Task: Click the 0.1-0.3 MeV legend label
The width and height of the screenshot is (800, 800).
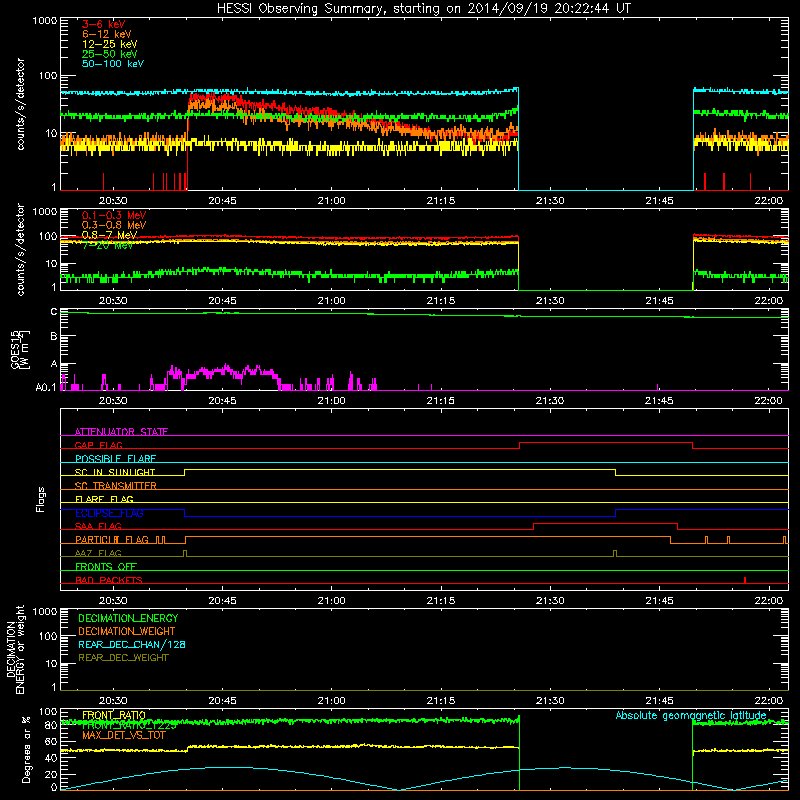Action: point(114,215)
